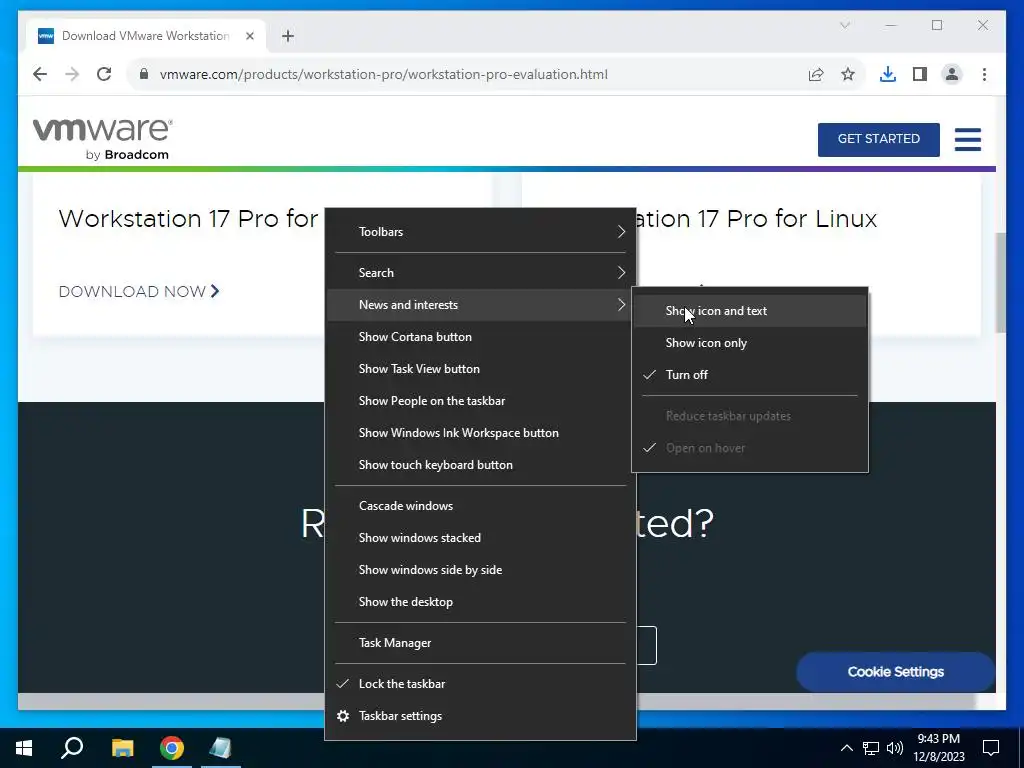Choose Cascade windows
Image resolution: width=1024 pixels, height=768 pixels.
[x=481, y=506]
